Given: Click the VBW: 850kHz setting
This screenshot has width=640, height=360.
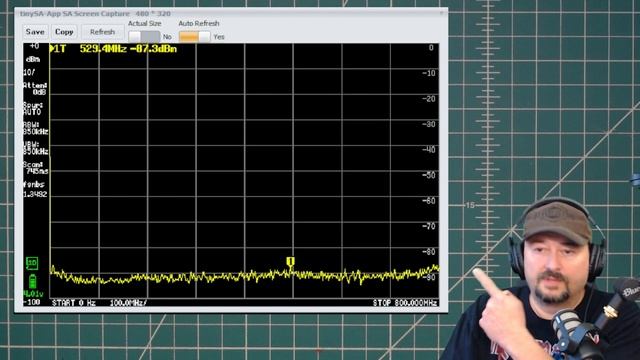Looking at the screenshot, I should click(x=35, y=148).
